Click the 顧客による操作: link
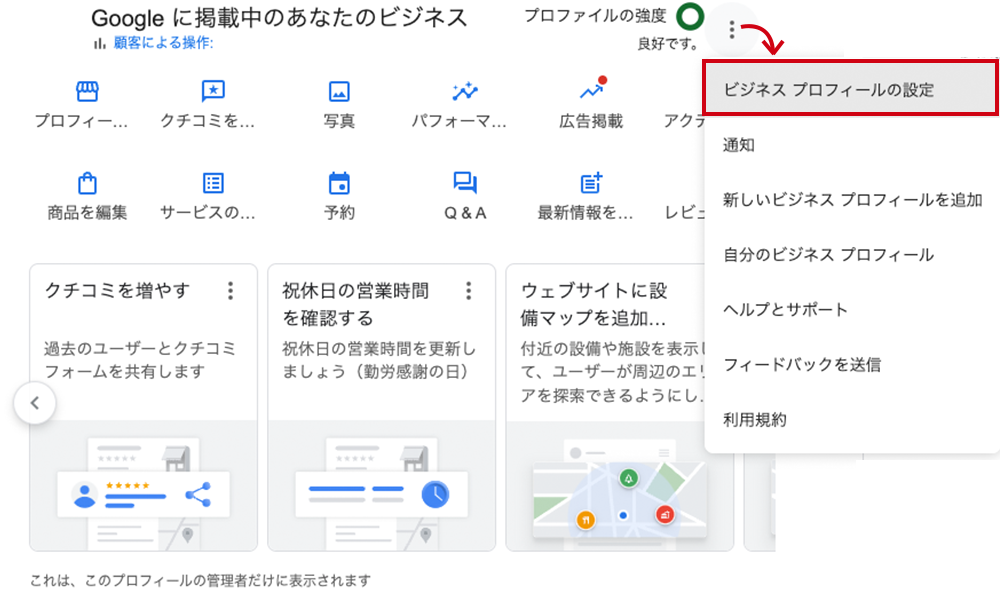Viewport: 1000px width, 605px height. 163,43
